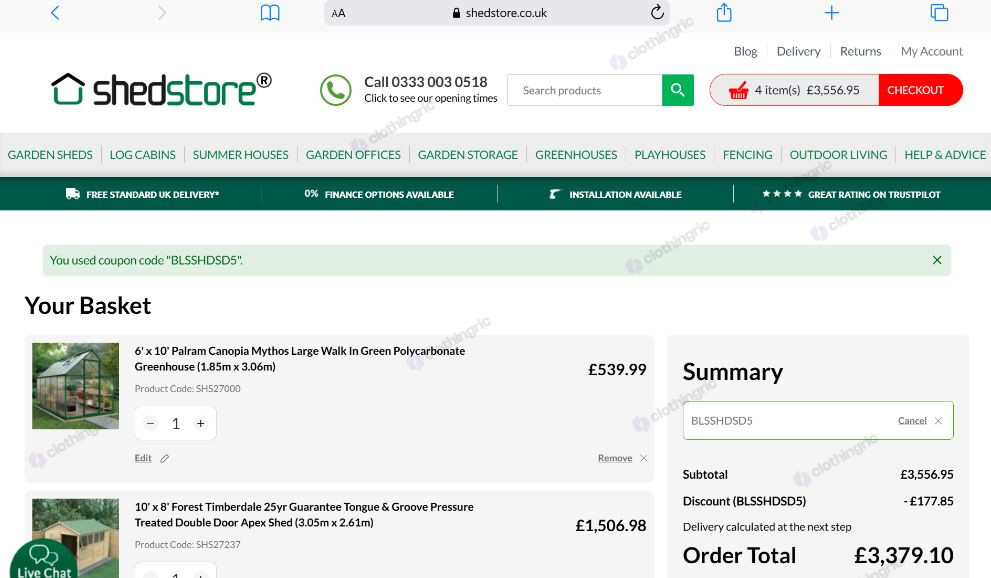Click to see opening times

click(430, 99)
